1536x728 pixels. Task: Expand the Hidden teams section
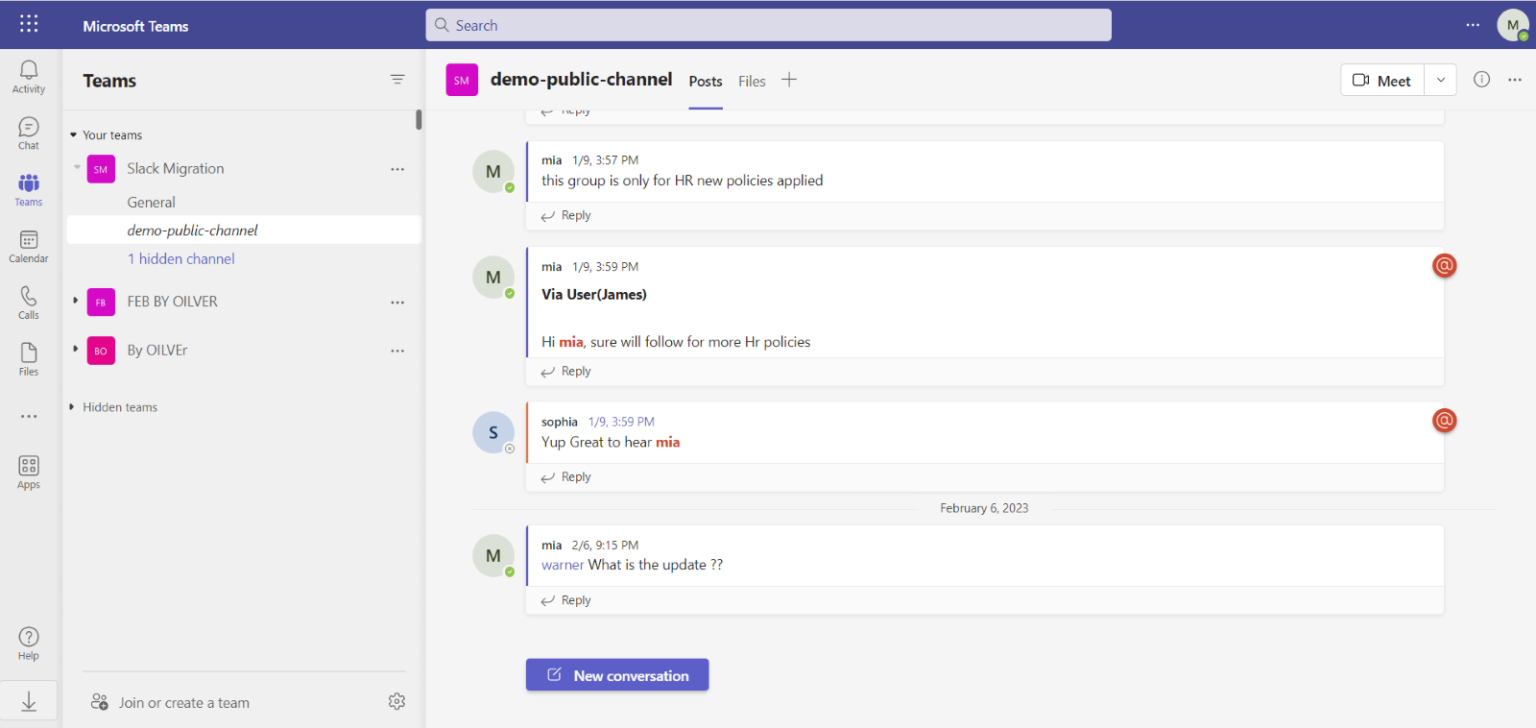coord(70,407)
